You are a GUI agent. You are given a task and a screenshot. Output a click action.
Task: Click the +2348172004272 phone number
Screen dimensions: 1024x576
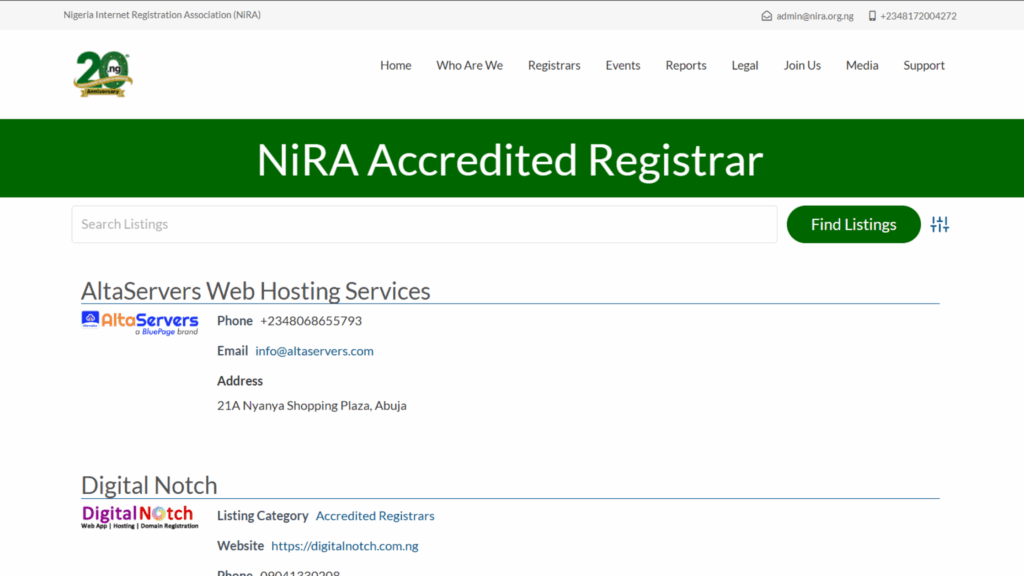tap(918, 16)
